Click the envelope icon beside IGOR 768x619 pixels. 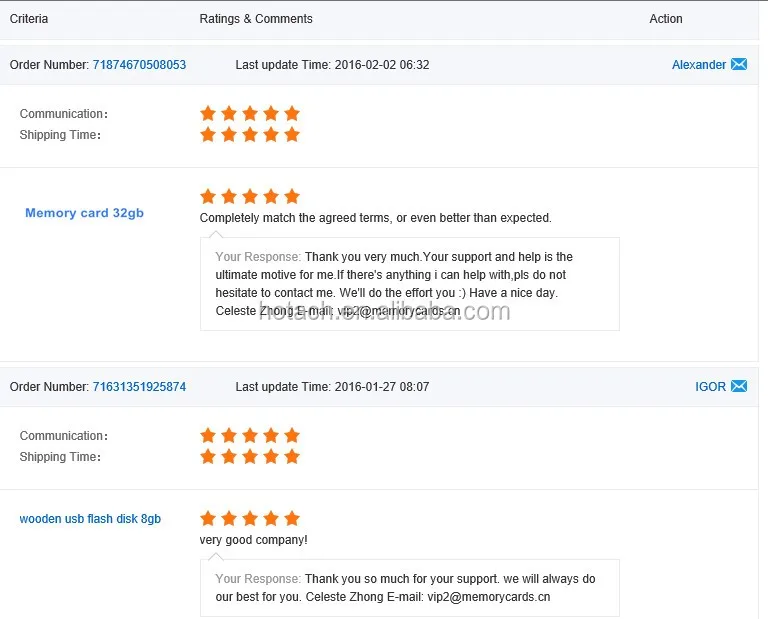point(739,386)
